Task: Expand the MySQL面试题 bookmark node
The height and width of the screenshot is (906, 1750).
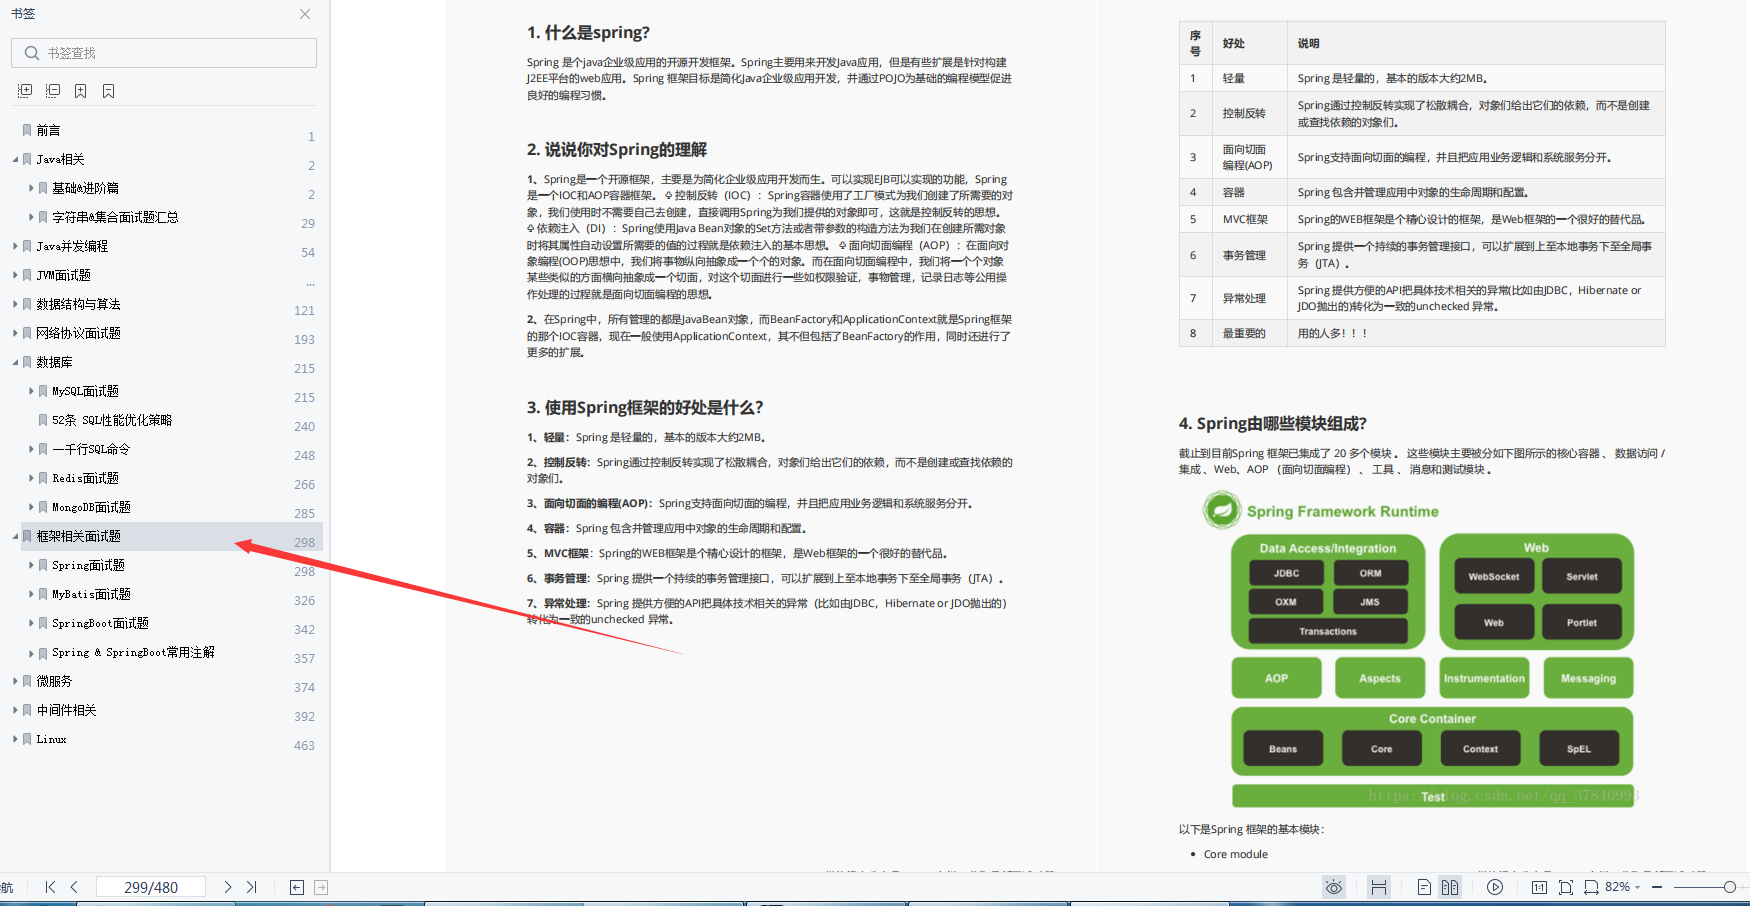Action: click(x=31, y=391)
